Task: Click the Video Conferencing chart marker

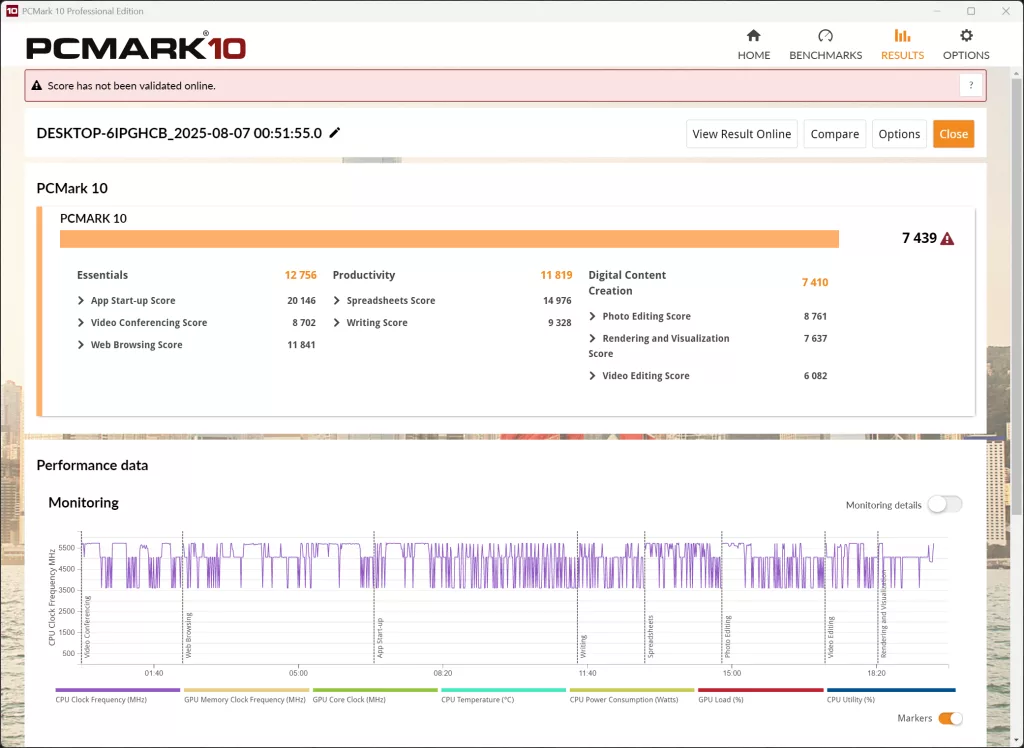Action: 88,626
